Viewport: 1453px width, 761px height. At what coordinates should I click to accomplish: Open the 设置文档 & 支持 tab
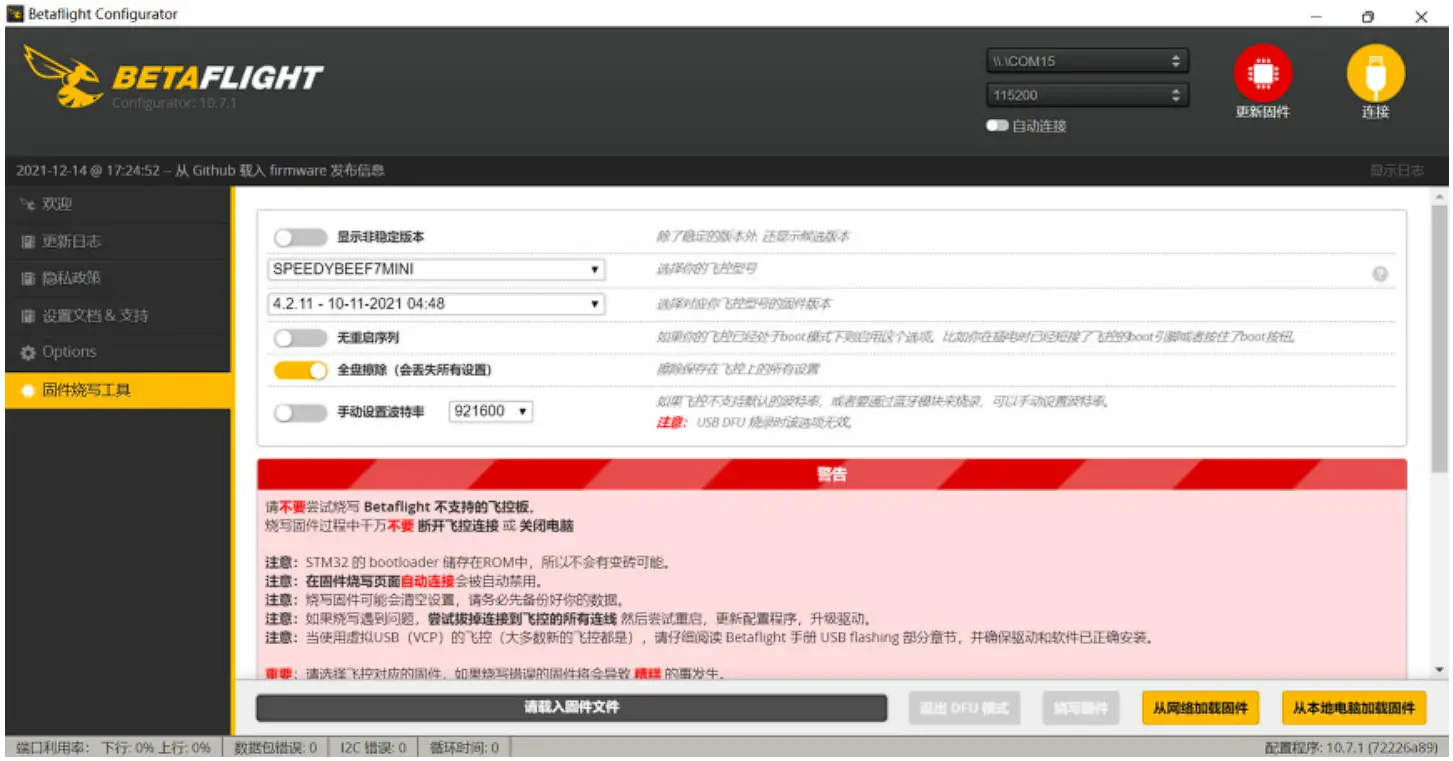[x=118, y=315]
